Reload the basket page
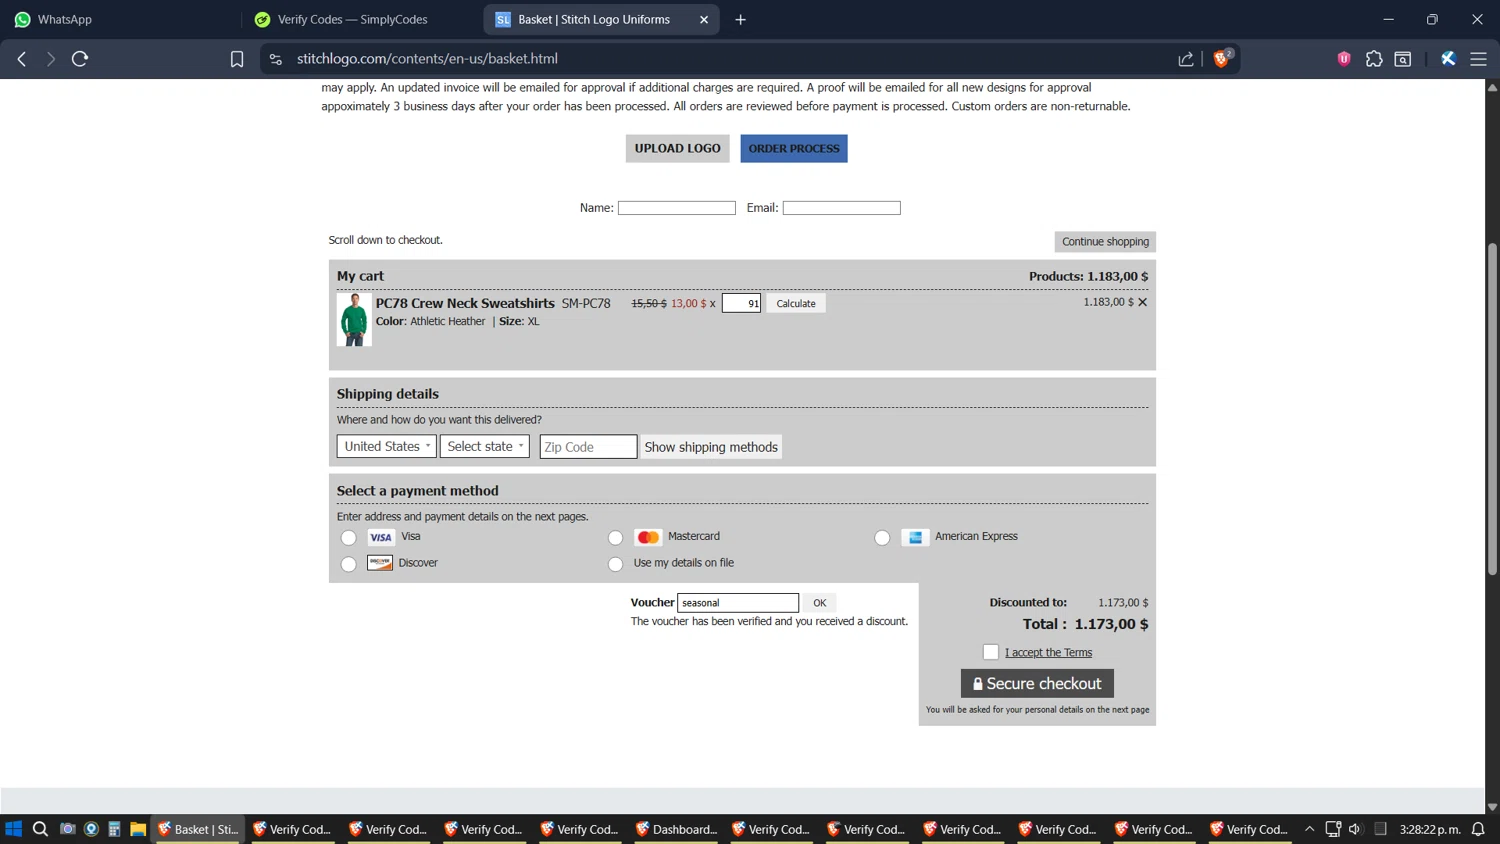The image size is (1500, 844). click(80, 59)
